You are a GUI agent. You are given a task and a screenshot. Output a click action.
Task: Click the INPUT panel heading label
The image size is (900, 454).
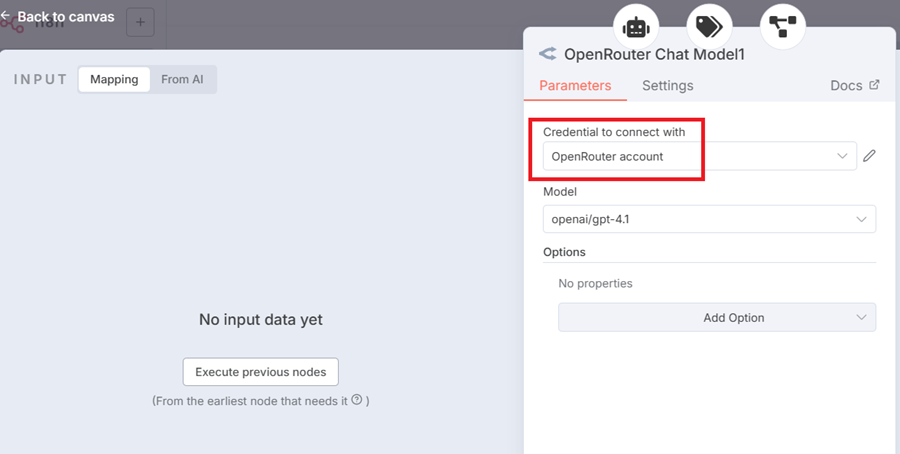click(x=41, y=79)
